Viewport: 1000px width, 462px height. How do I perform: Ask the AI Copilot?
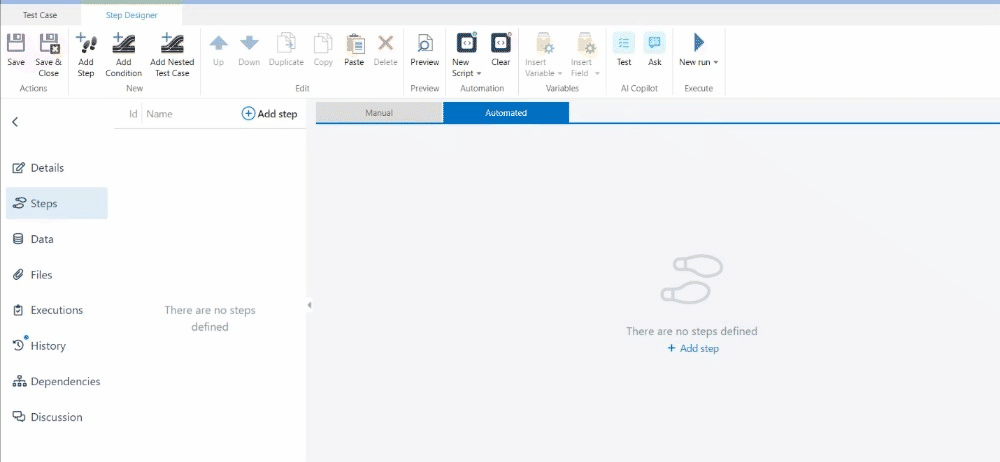point(655,44)
